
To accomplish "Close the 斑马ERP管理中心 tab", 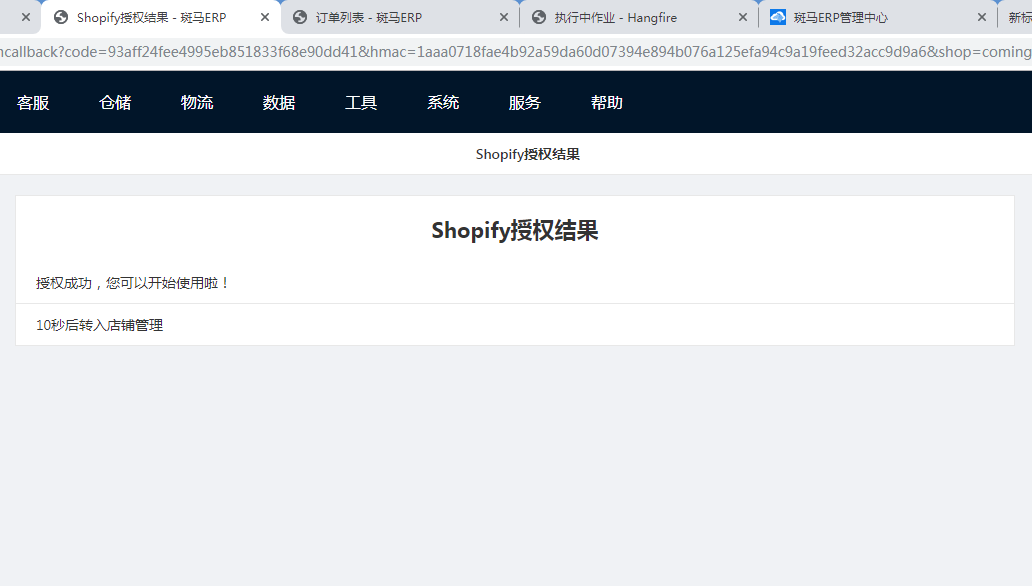I will point(982,17).
